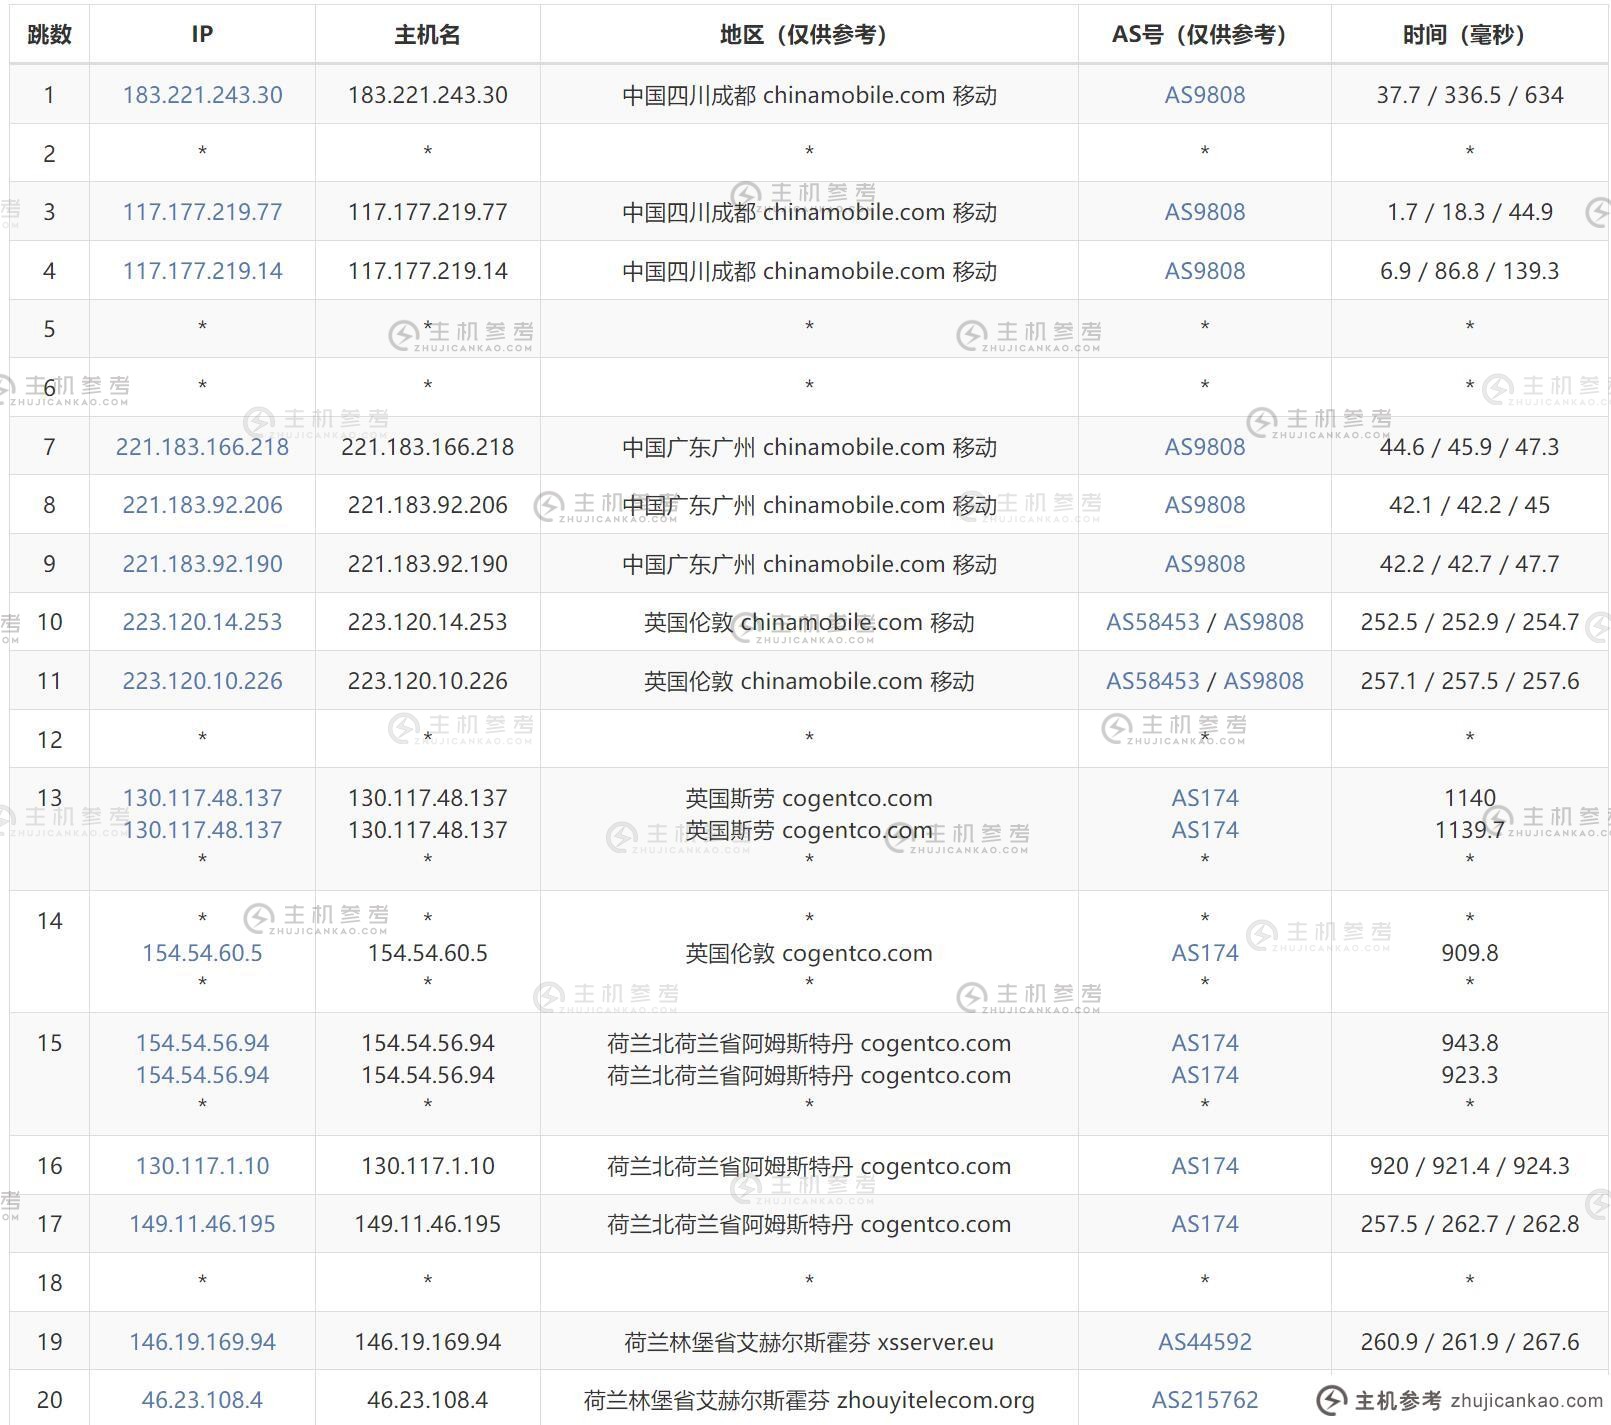This screenshot has width=1611, height=1425.
Task: Select hostname cell 130.117.1.10
Action: tap(427, 1166)
